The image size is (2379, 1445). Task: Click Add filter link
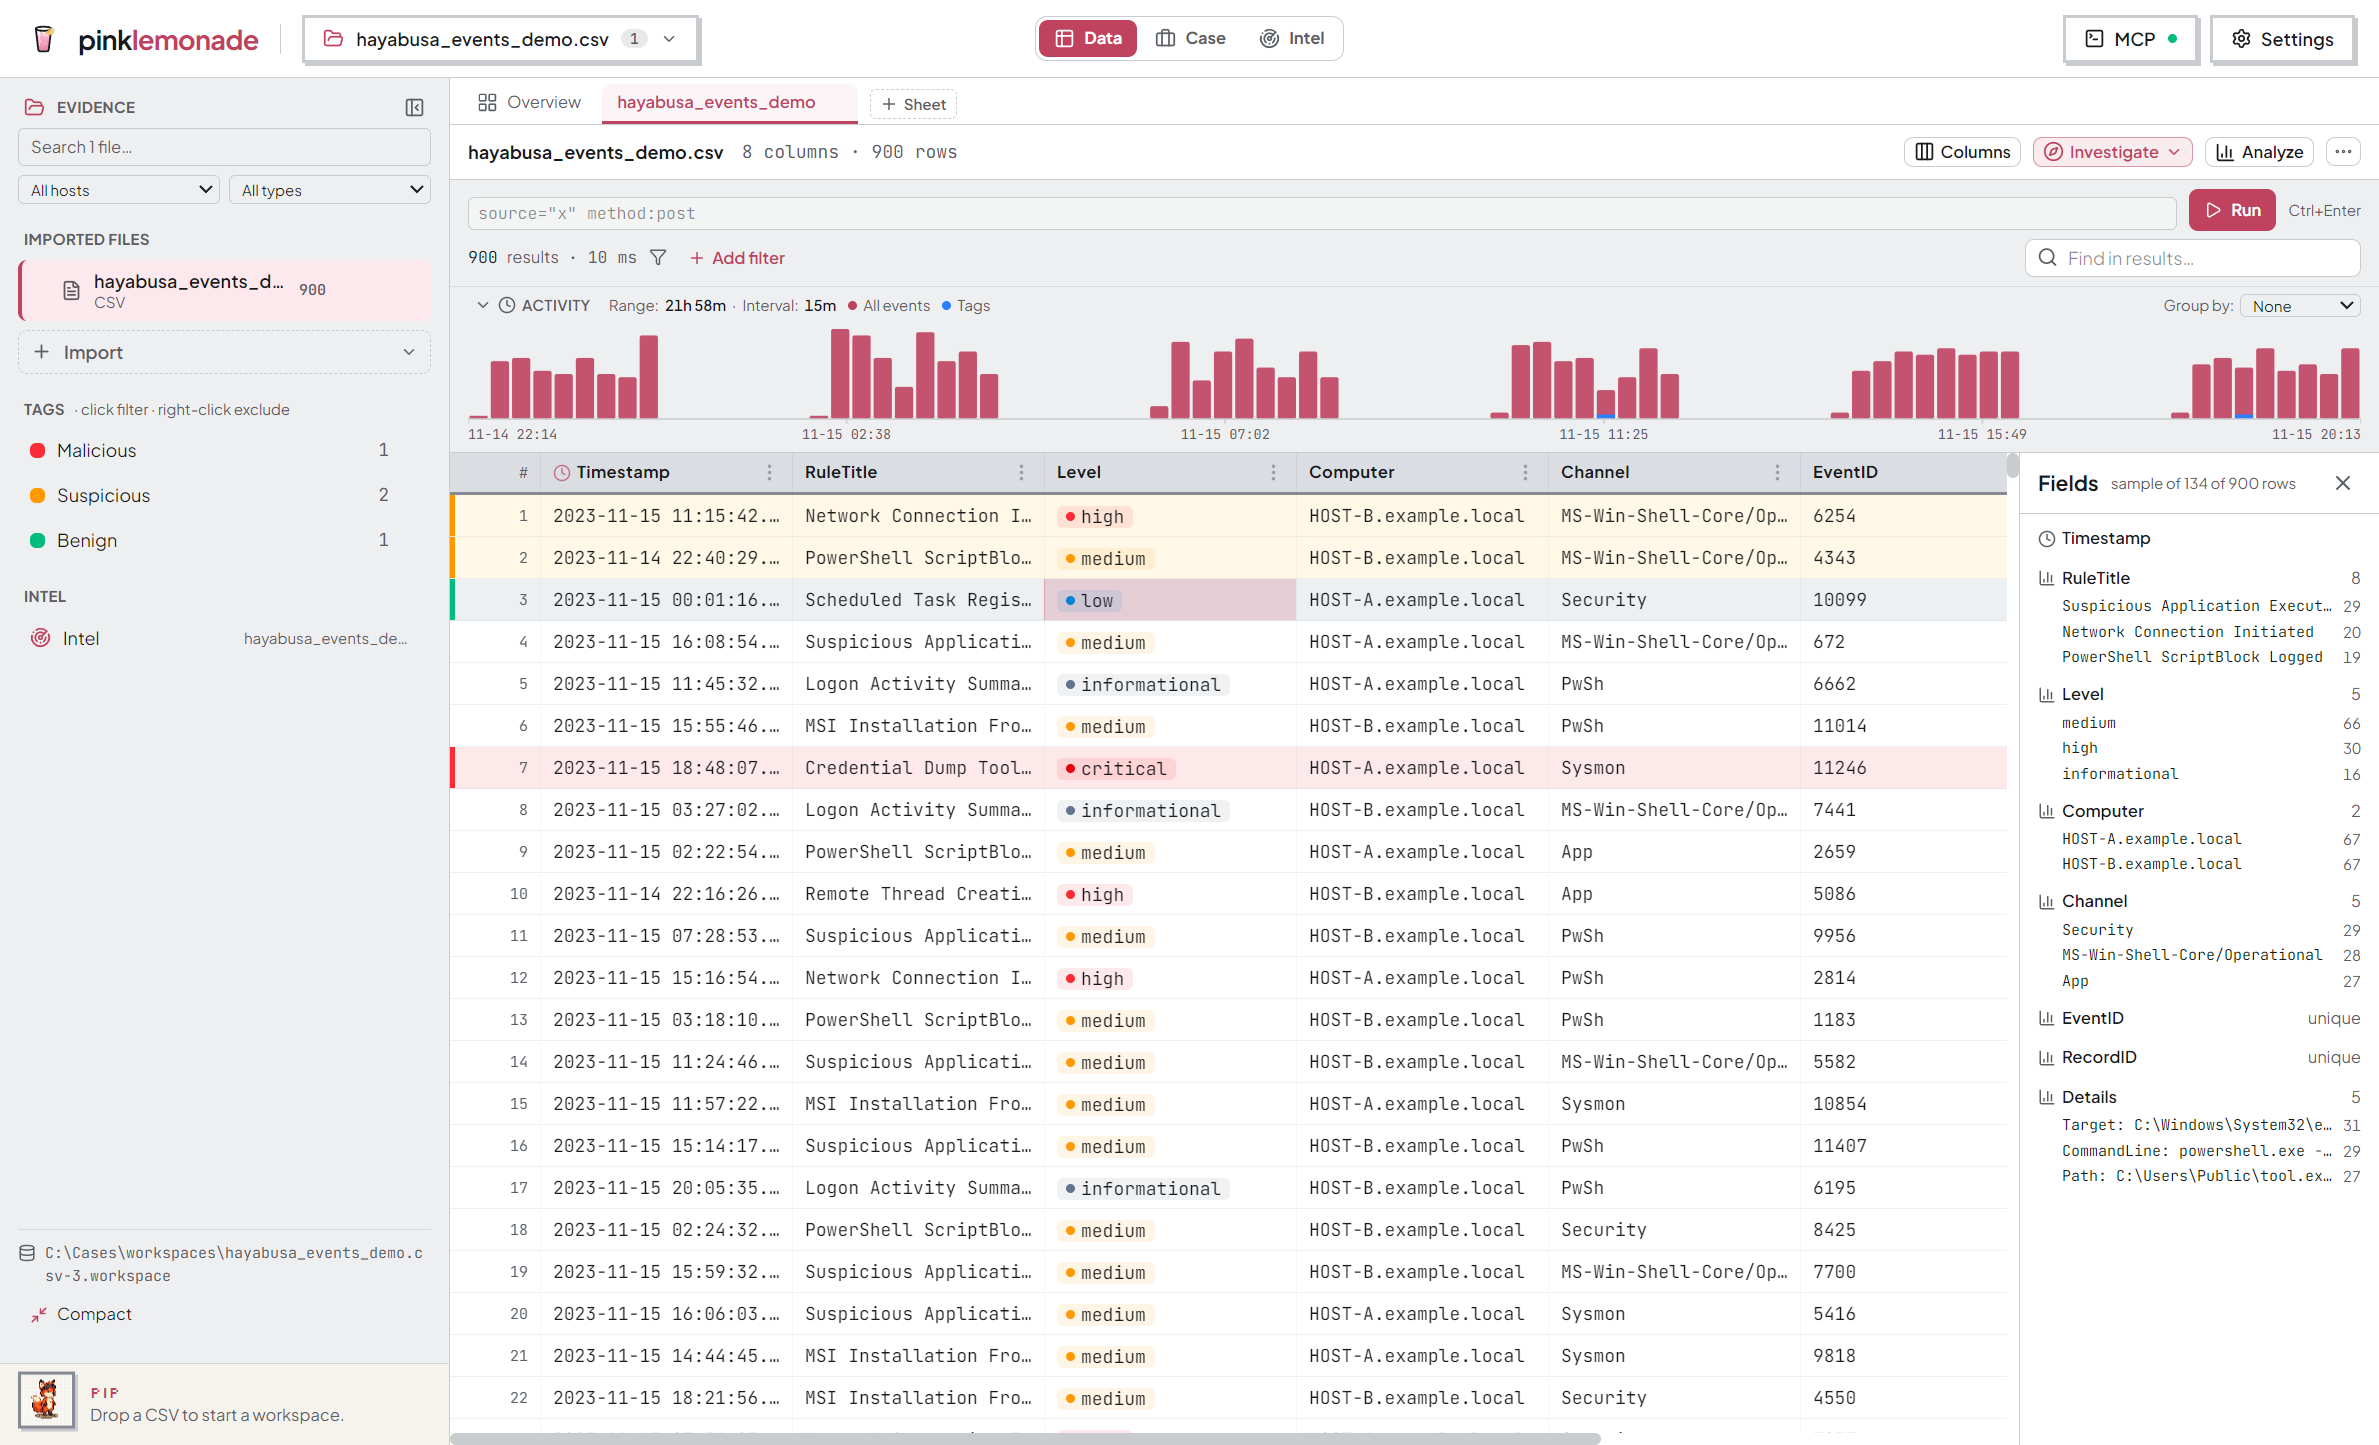click(x=737, y=258)
